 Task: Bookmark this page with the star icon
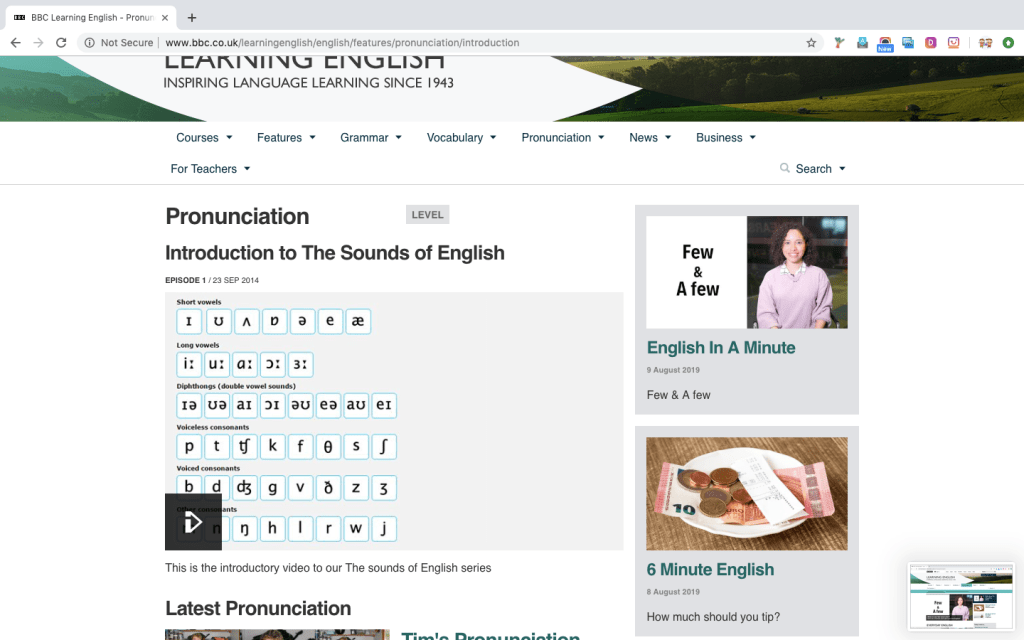(811, 43)
